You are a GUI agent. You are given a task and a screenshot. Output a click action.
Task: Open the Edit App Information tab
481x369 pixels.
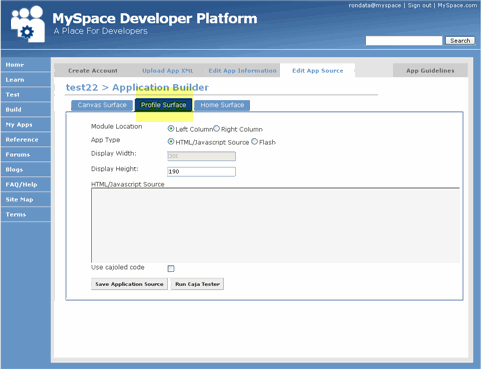(x=242, y=71)
